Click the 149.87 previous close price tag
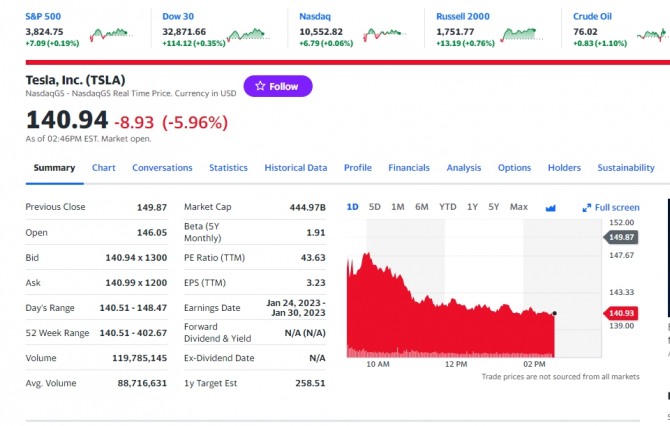The width and height of the screenshot is (670, 426). [620, 237]
